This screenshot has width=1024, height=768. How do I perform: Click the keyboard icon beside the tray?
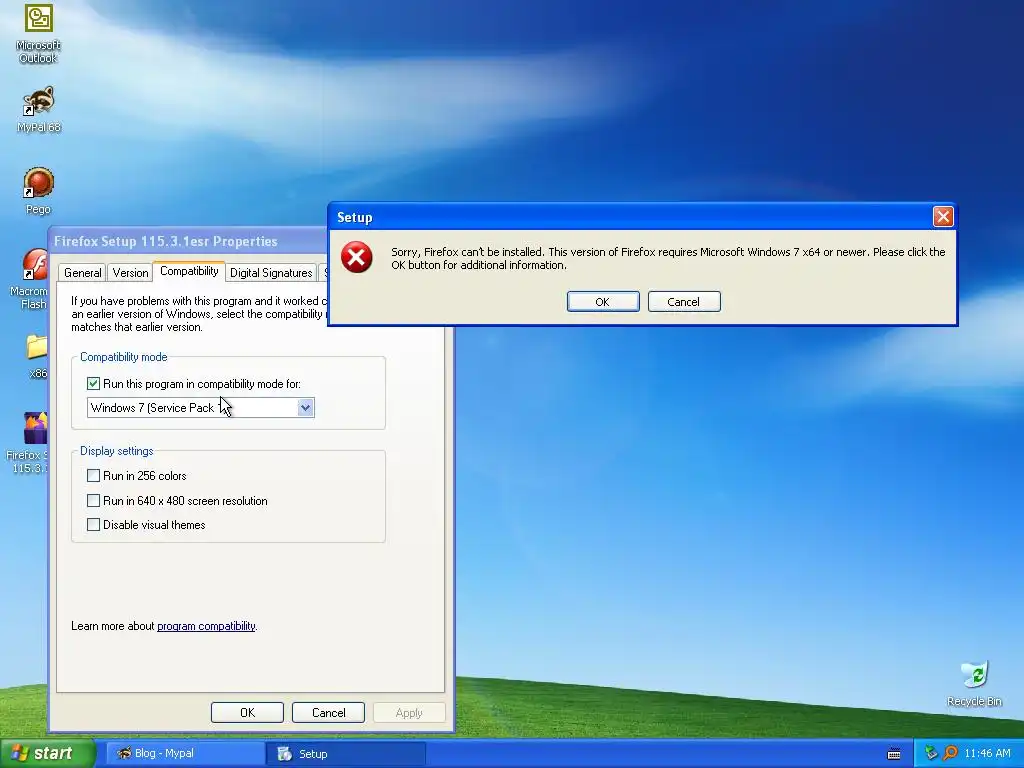tap(894, 754)
